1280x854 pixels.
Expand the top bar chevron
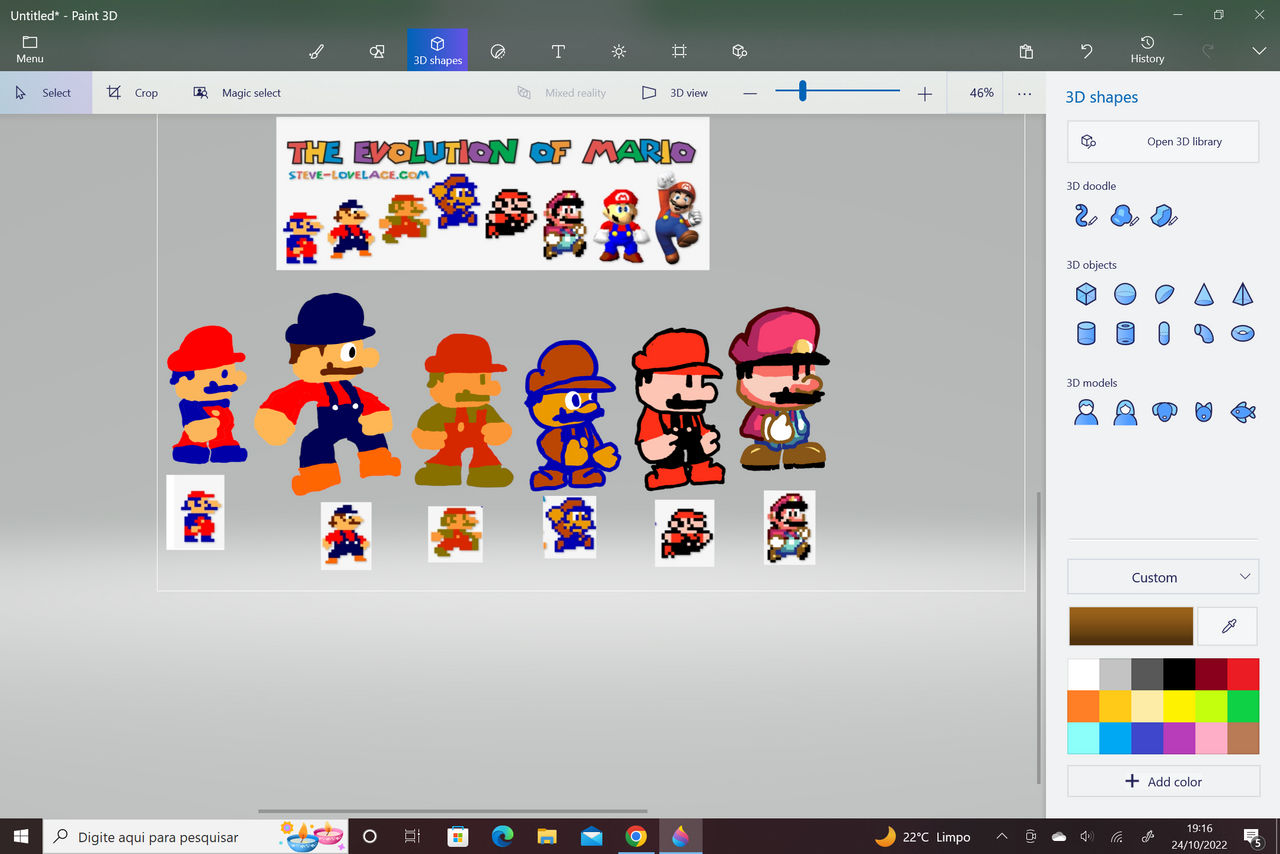pos(1258,51)
